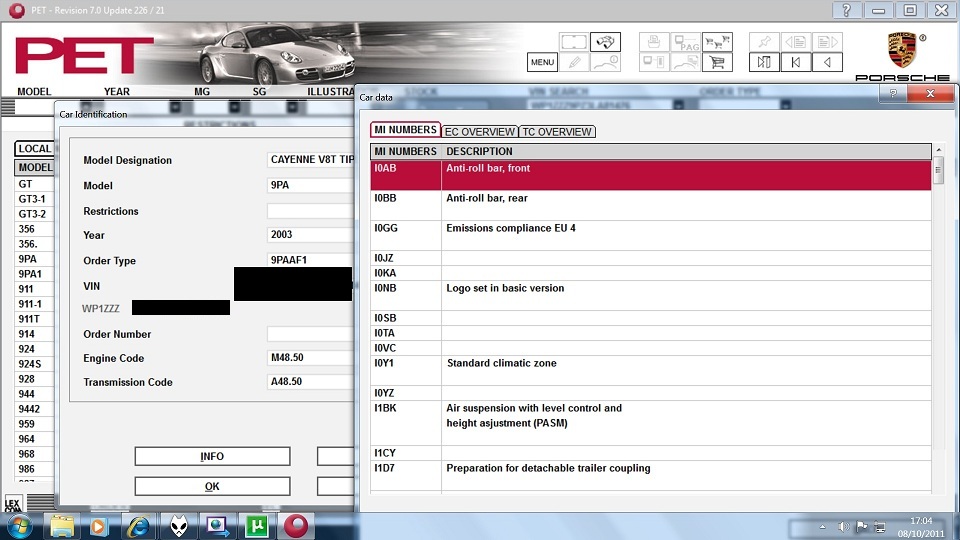
Task: Click the previous page document icon
Action: [x=796, y=42]
